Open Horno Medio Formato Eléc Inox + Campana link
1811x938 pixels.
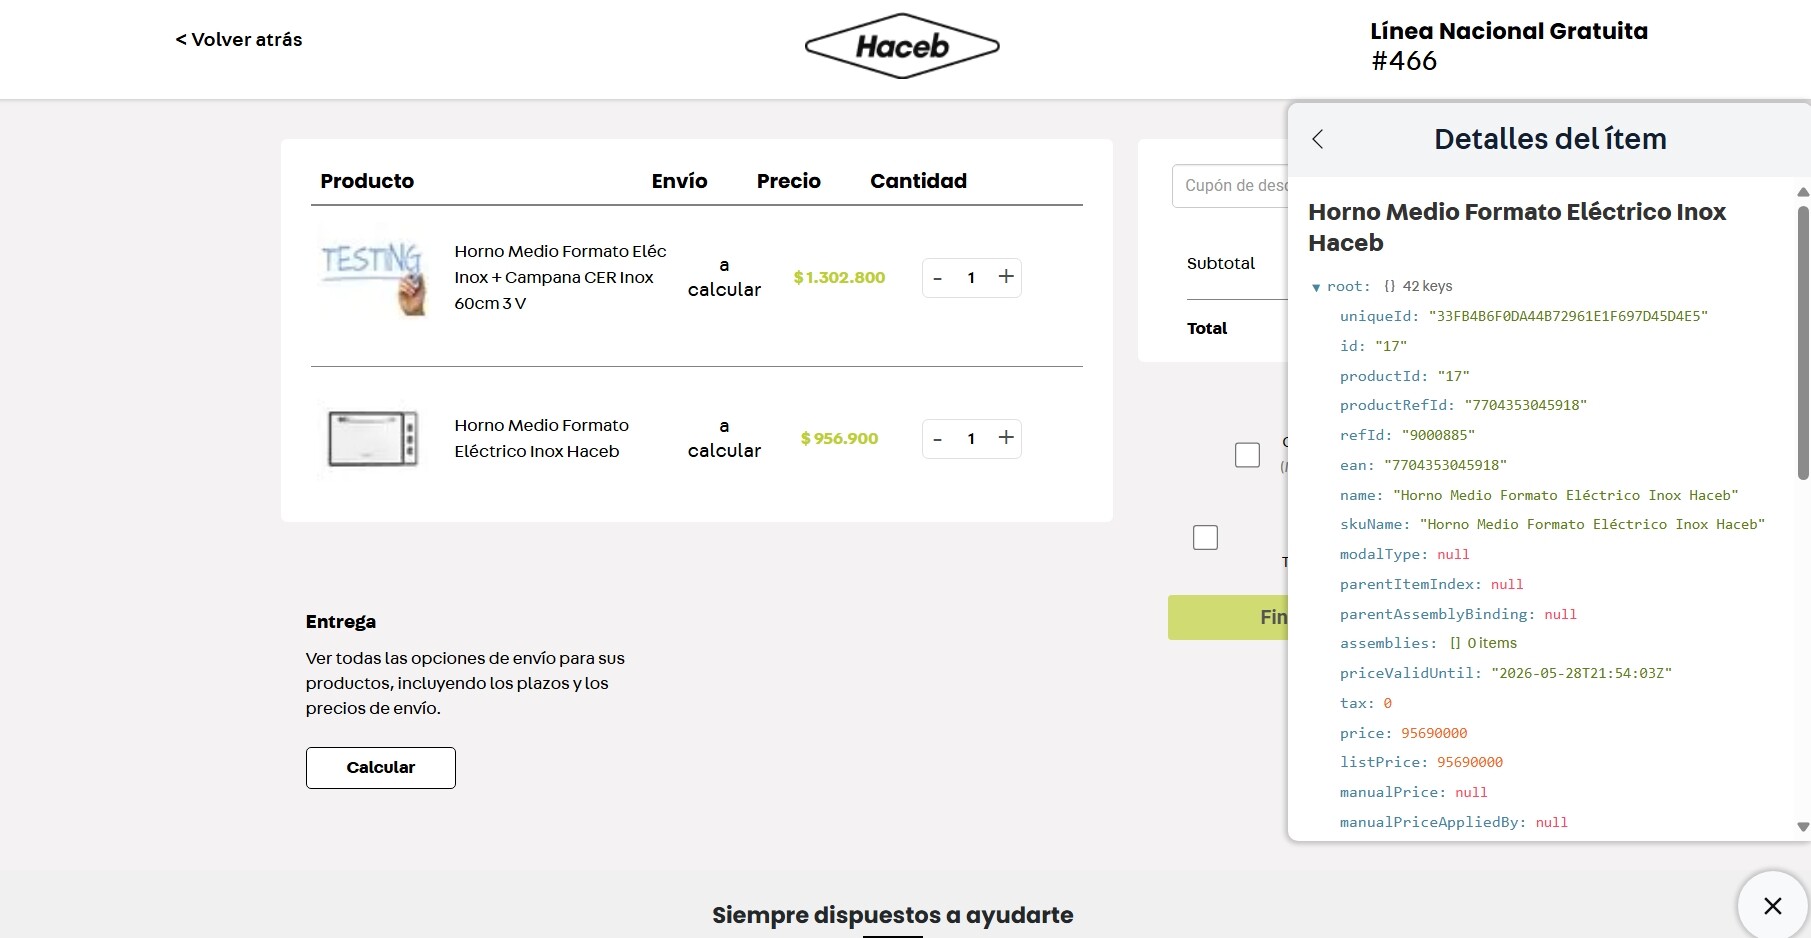(x=560, y=277)
